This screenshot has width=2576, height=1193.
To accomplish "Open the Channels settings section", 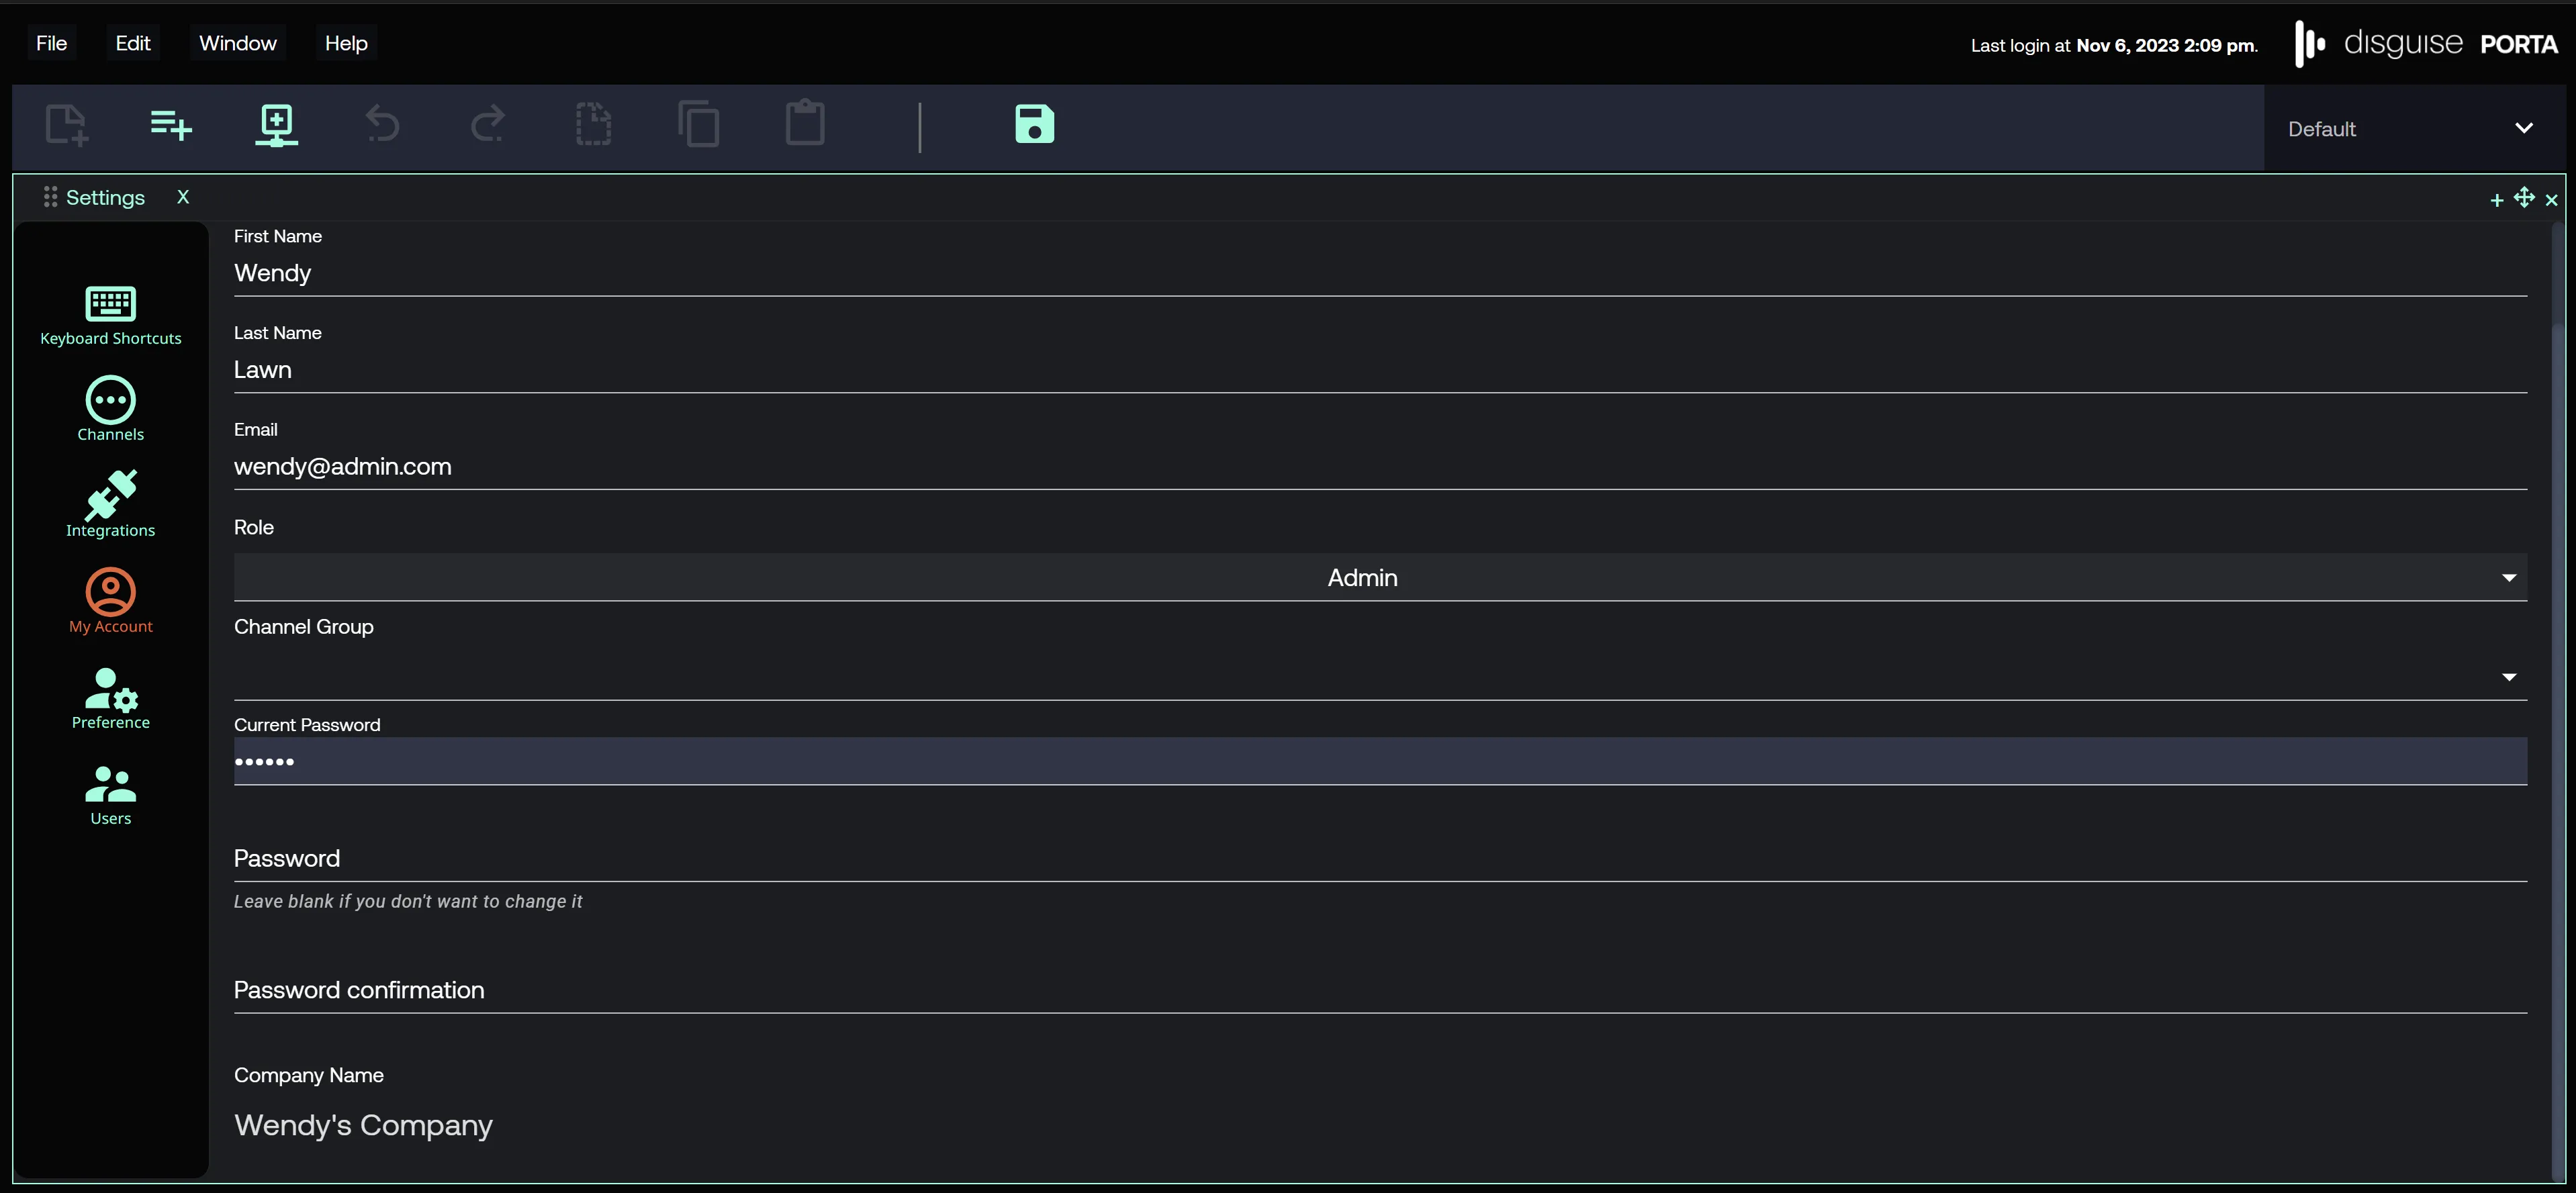I will pos(110,409).
